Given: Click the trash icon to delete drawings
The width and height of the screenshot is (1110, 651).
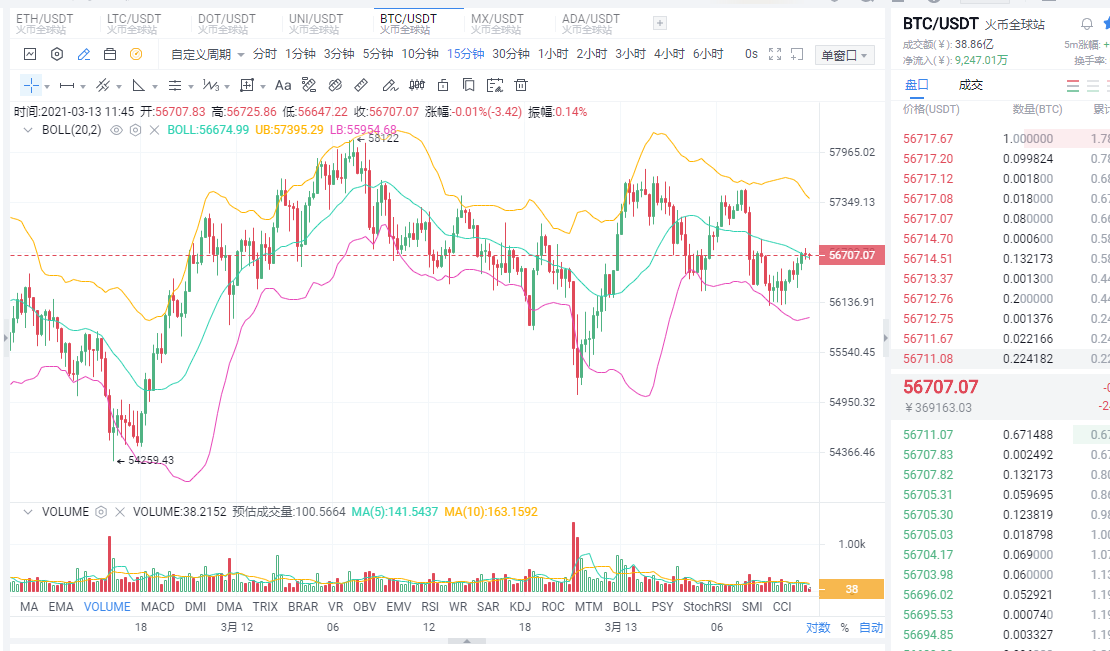Looking at the screenshot, I should pos(522,86).
